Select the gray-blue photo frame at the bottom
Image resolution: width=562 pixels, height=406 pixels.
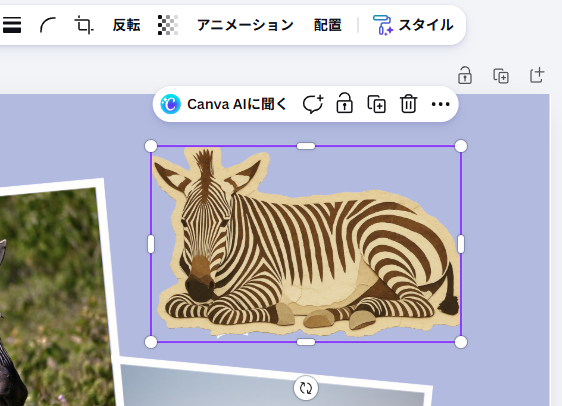pyautogui.click(x=272, y=385)
